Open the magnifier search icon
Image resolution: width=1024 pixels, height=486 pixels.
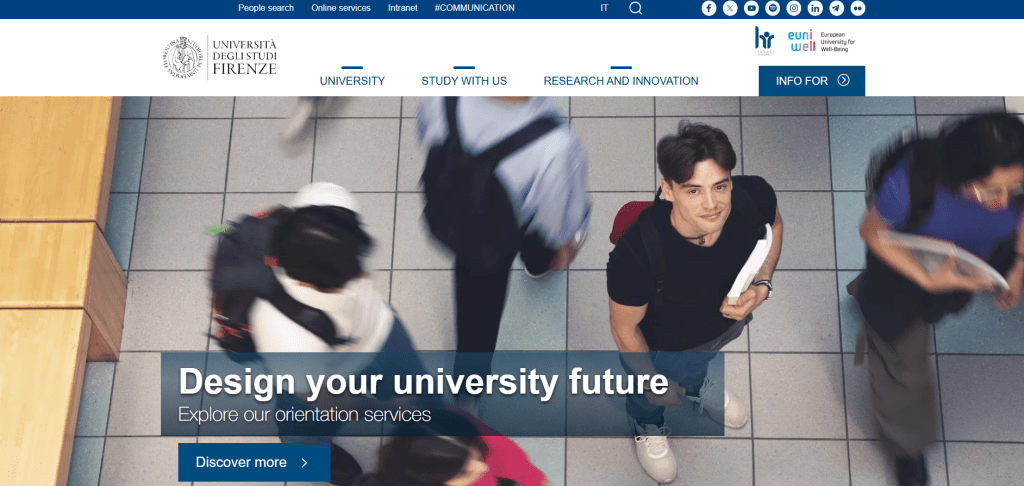635,8
